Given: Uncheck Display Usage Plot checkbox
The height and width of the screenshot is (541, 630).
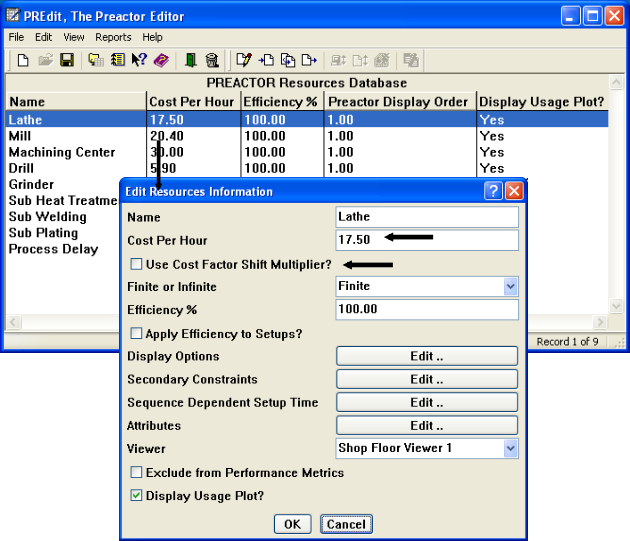Looking at the screenshot, I should [x=136, y=495].
